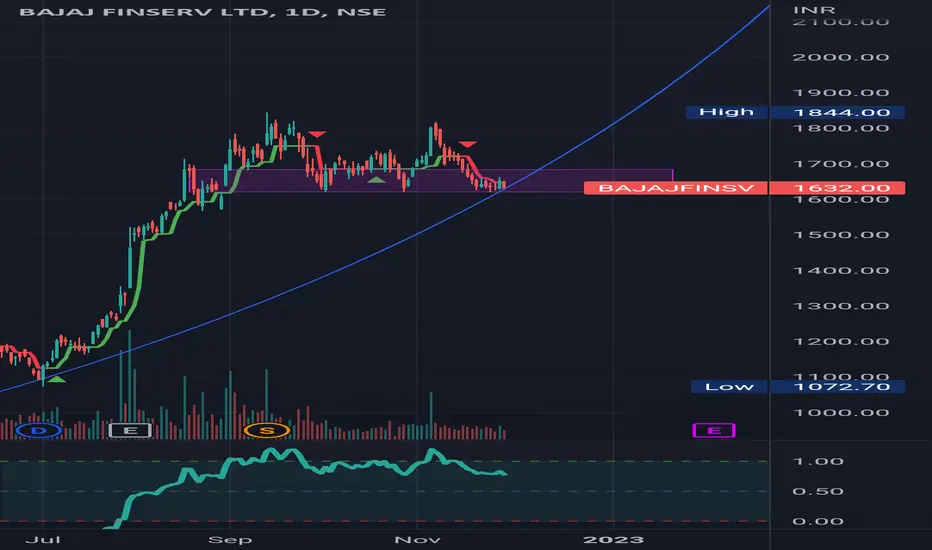The height and width of the screenshot is (550, 932).
Task: Click the 0.00 oscillator scale value
Action: (818, 521)
